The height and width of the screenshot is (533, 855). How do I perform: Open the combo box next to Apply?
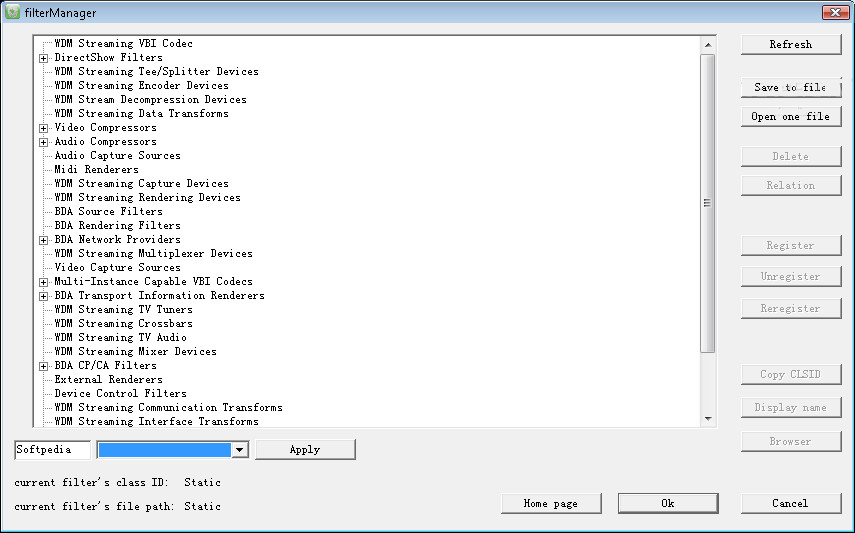coord(239,450)
